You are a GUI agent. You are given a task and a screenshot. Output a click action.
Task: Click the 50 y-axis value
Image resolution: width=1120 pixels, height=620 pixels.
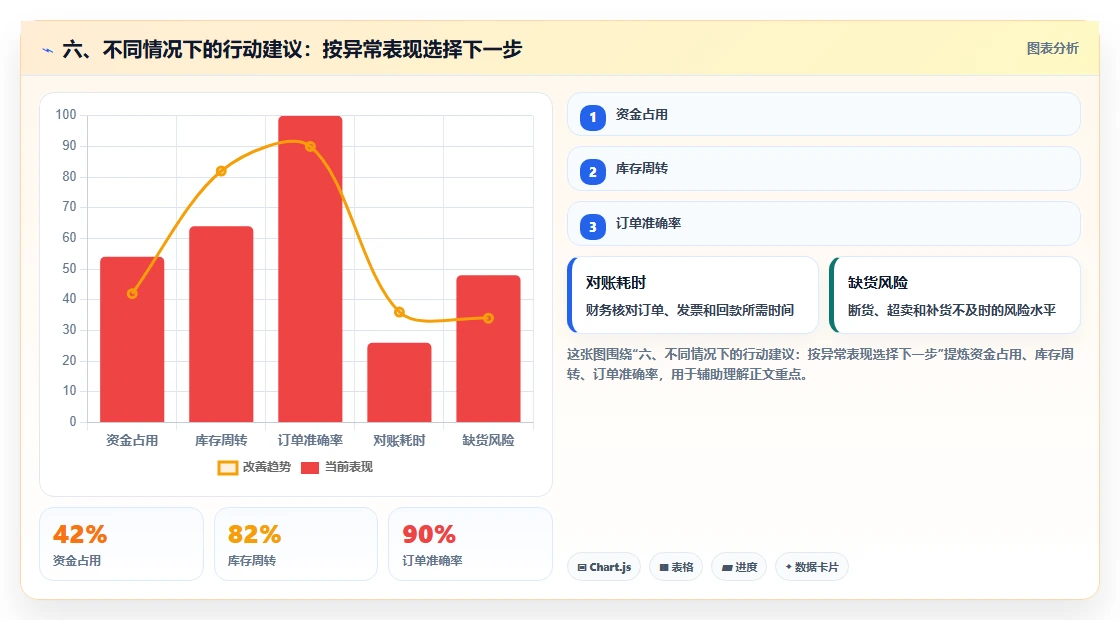click(x=69, y=269)
